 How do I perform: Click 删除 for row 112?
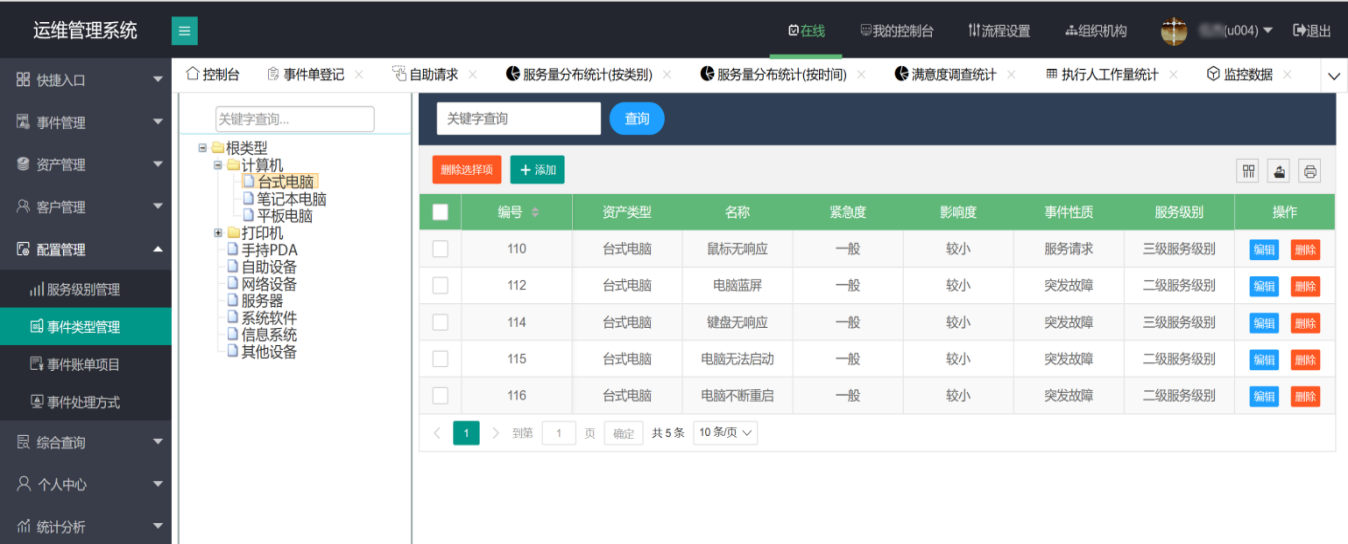pyautogui.click(x=1305, y=286)
